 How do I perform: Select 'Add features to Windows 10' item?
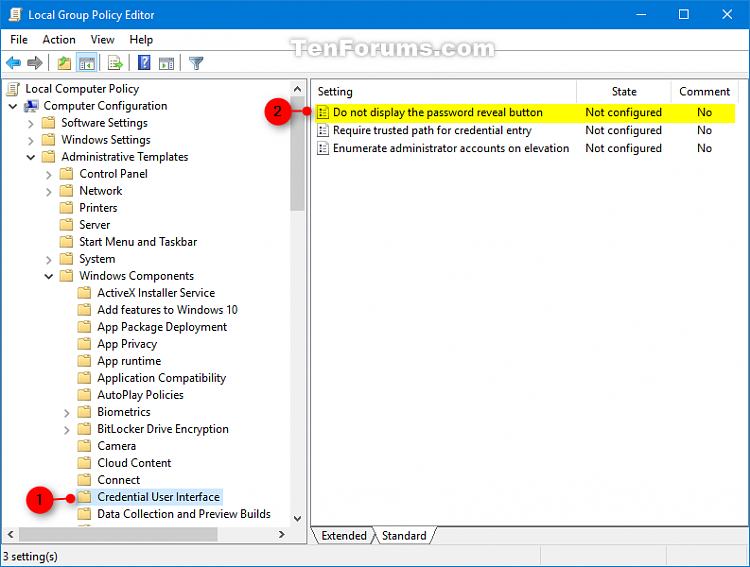(167, 310)
